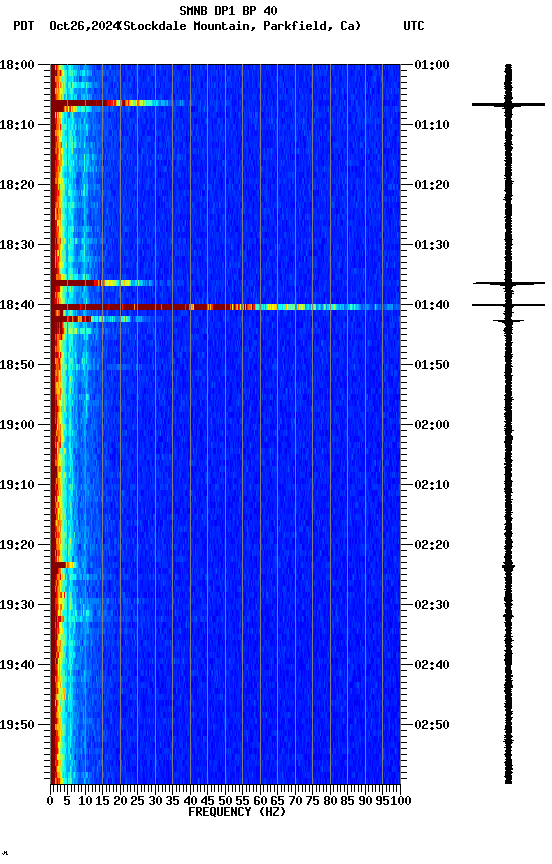Viewport: 552px width, 864px height.
Task: Click the 01:40 UTC time label
Action: pyautogui.click(x=432, y=305)
